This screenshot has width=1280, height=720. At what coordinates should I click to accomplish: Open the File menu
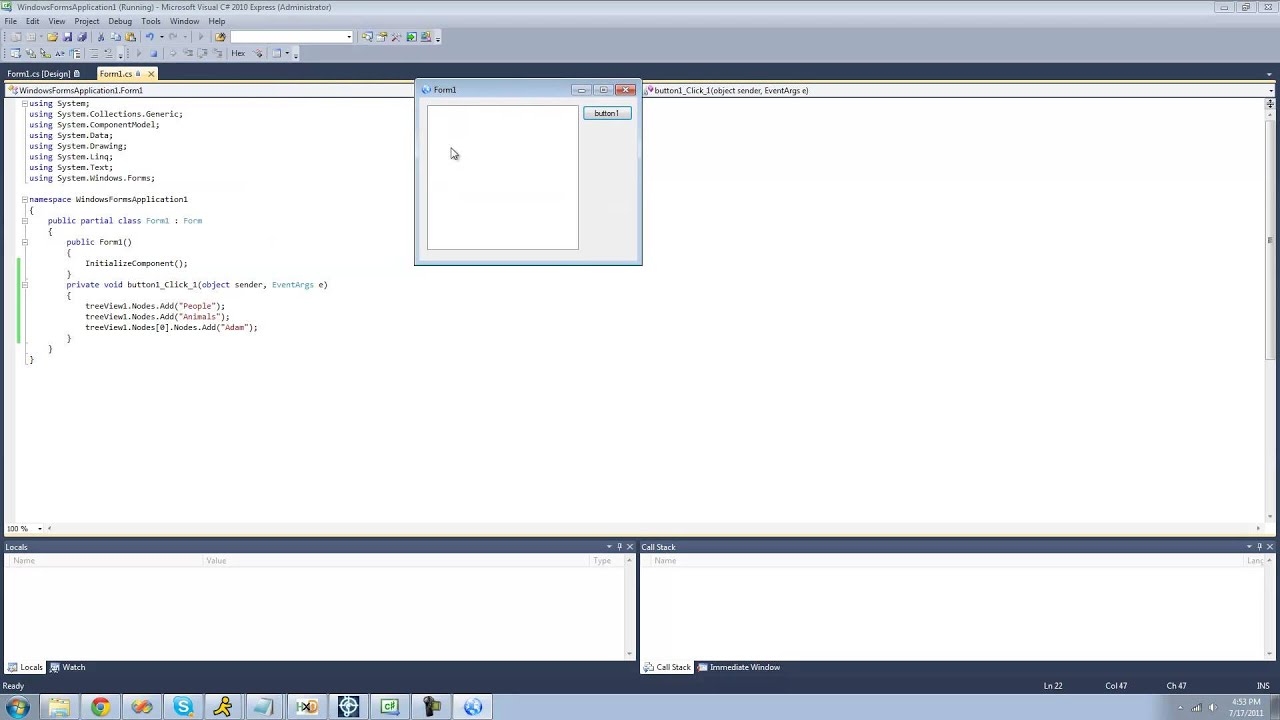[10, 21]
